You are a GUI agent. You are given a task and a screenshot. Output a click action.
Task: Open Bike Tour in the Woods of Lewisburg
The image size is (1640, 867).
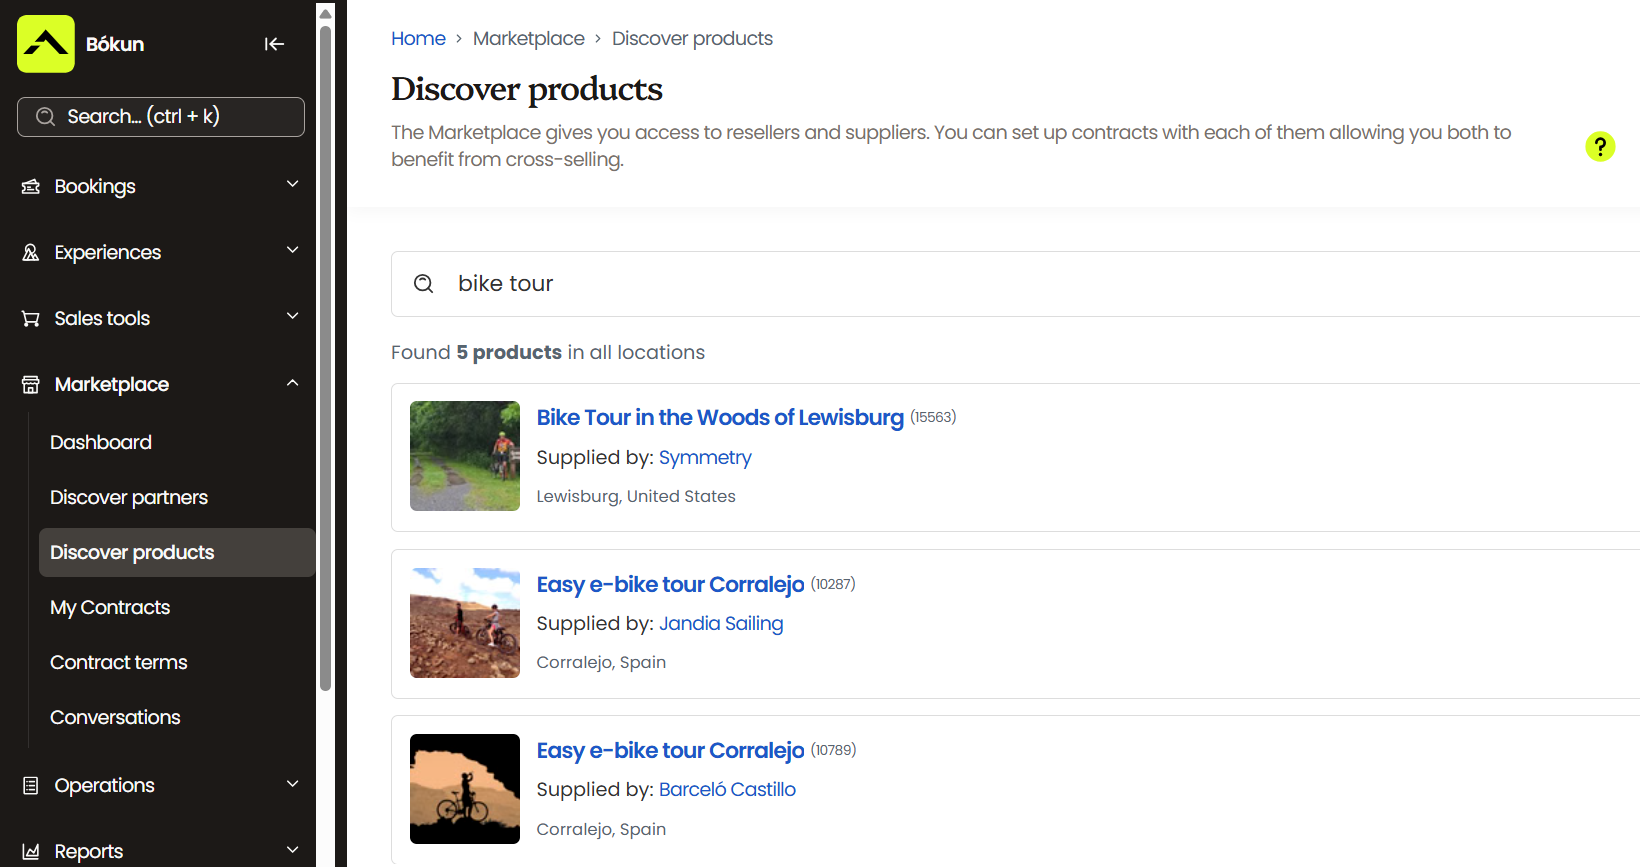tap(719, 418)
